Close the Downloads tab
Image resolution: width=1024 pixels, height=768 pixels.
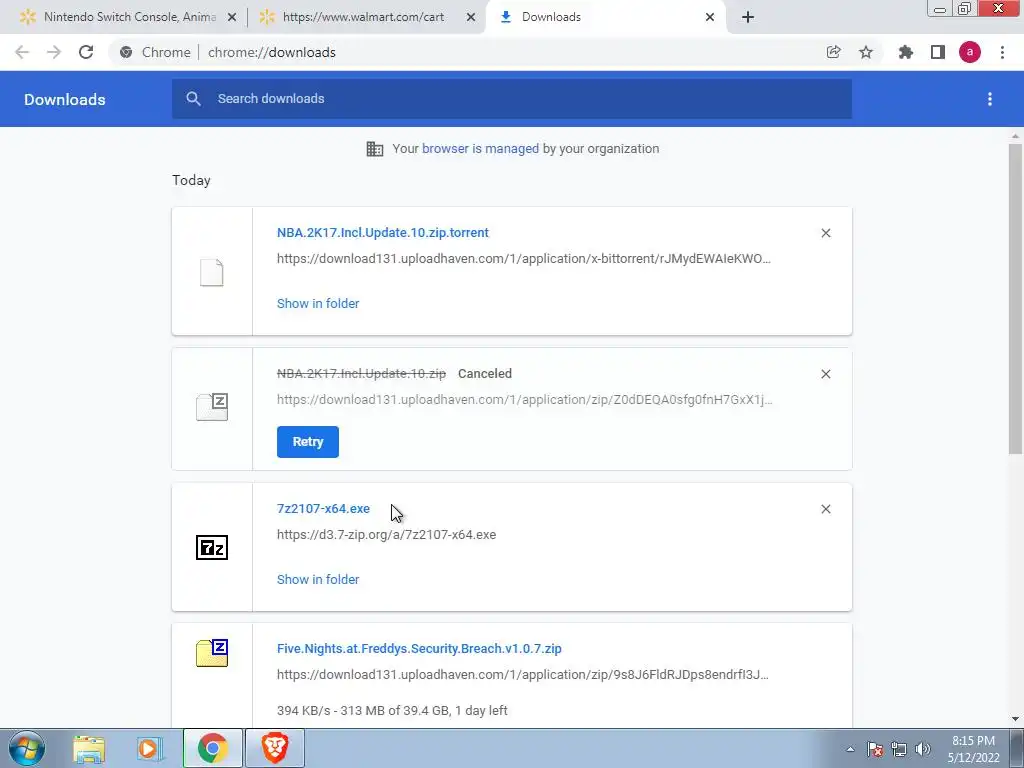[710, 17]
